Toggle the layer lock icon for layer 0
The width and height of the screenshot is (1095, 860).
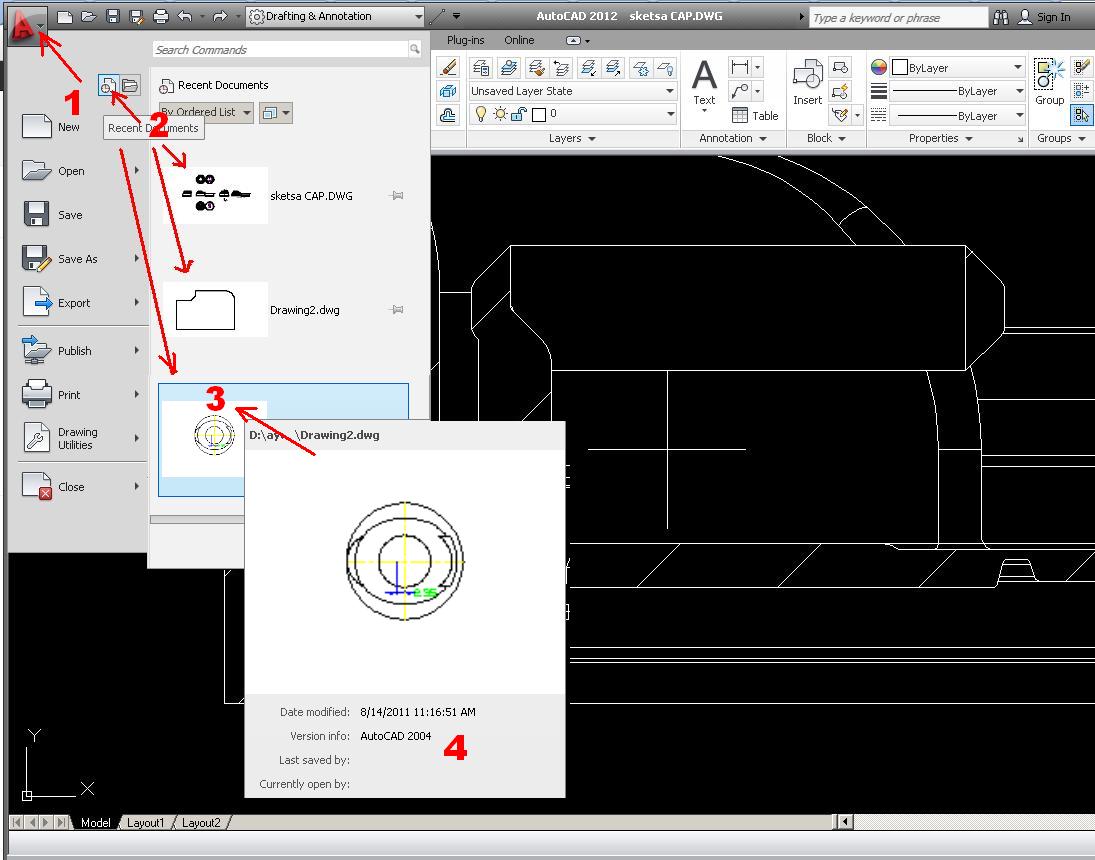(518, 114)
